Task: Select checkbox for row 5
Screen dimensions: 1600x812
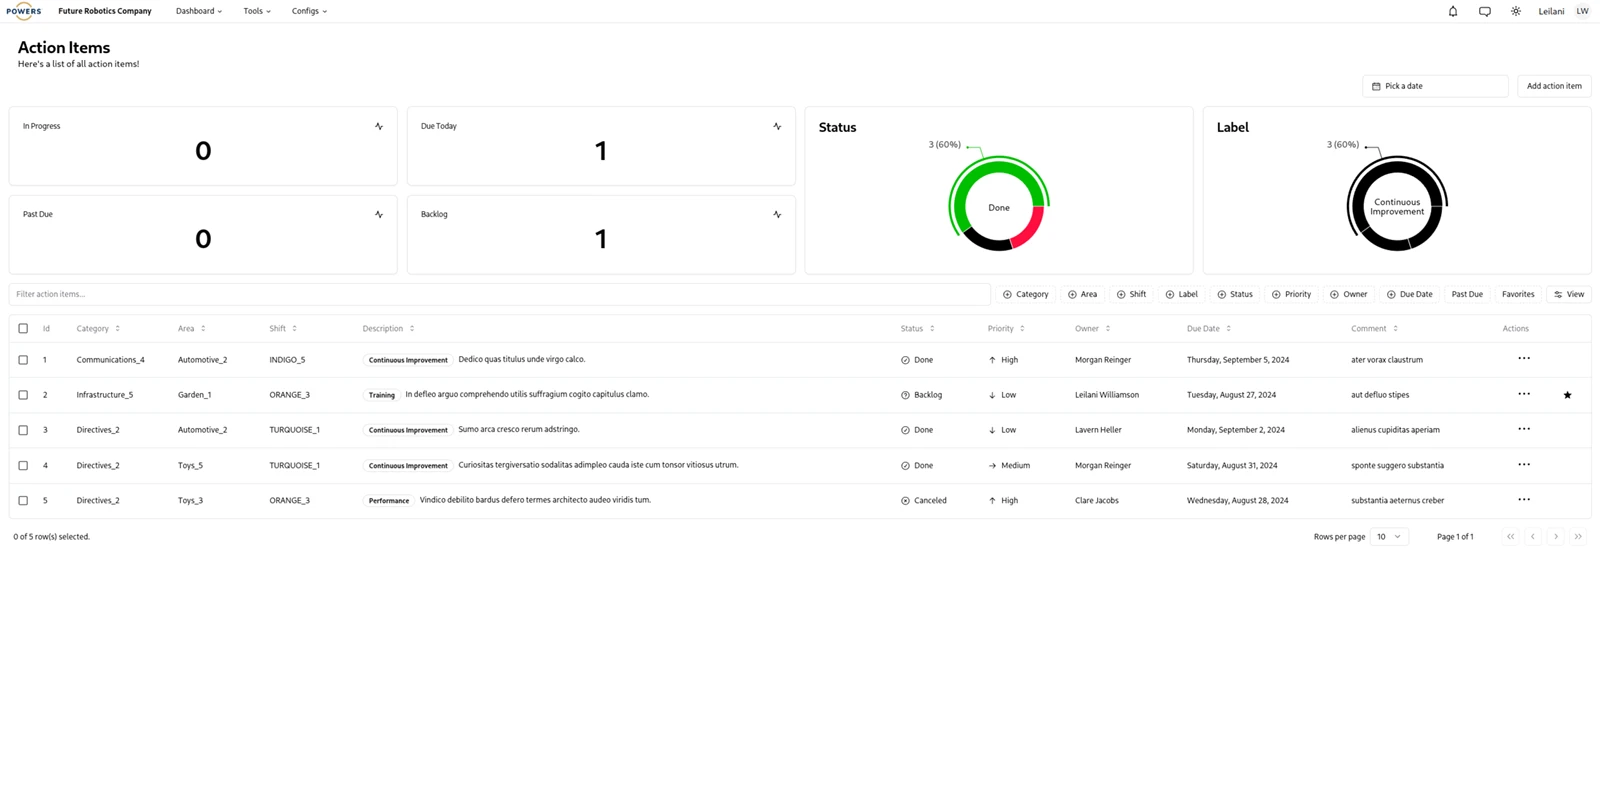Action: click(23, 500)
